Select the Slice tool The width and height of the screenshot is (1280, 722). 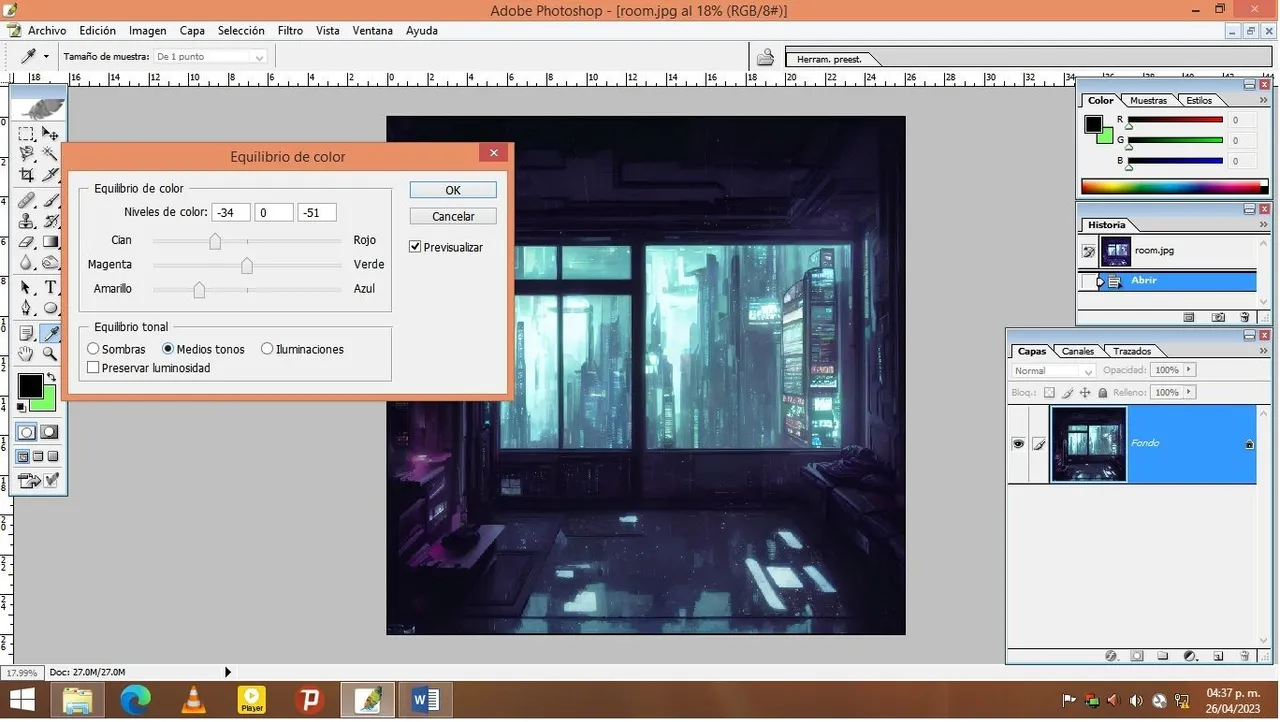[50, 175]
